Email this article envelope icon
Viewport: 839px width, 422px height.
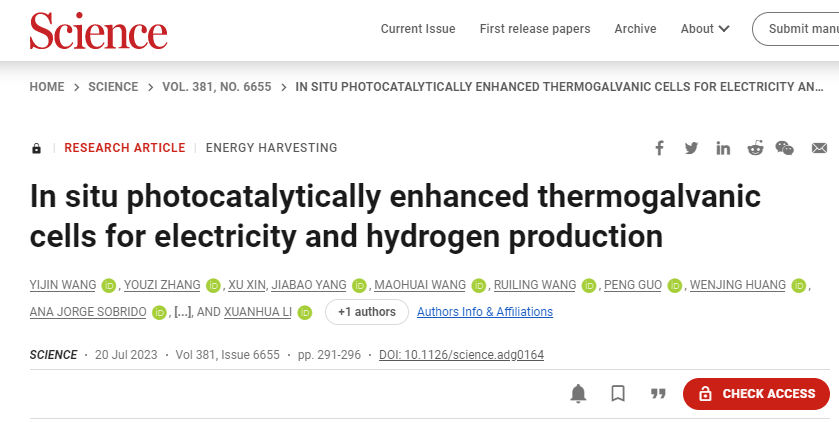pyautogui.click(x=819, y=148)
